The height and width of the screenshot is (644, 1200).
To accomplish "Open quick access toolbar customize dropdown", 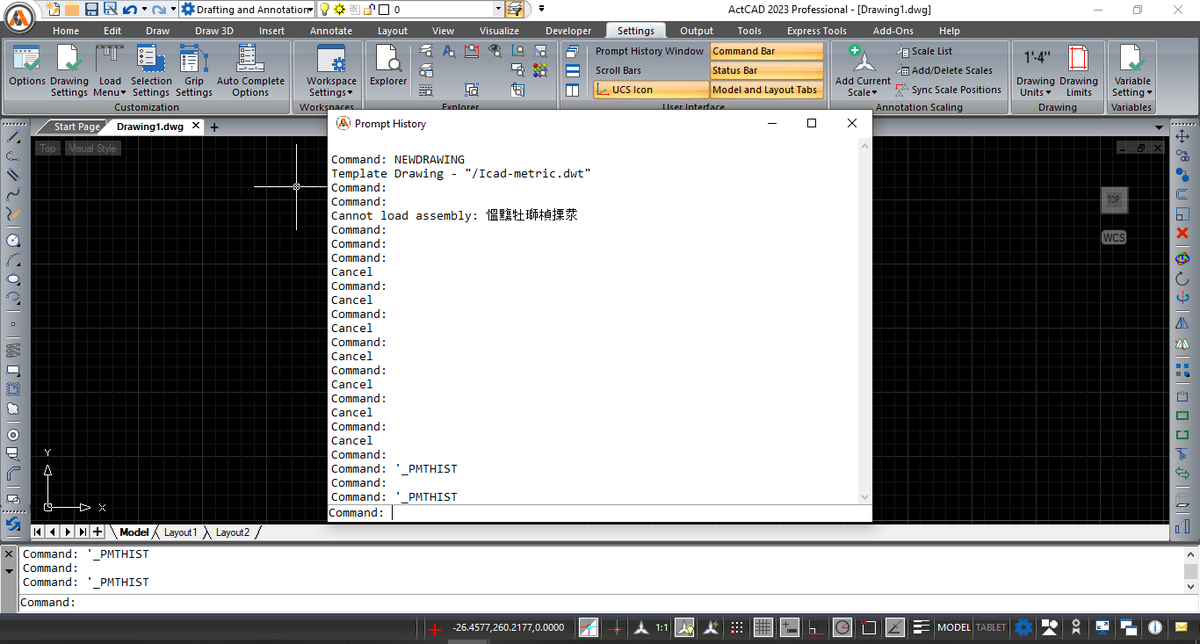I will click(541, 9).
